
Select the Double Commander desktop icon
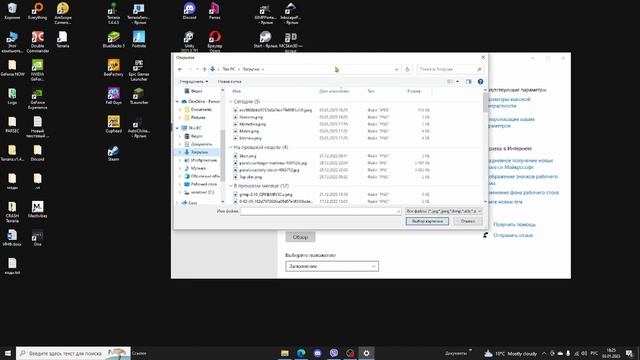click(x=38, y=42)
